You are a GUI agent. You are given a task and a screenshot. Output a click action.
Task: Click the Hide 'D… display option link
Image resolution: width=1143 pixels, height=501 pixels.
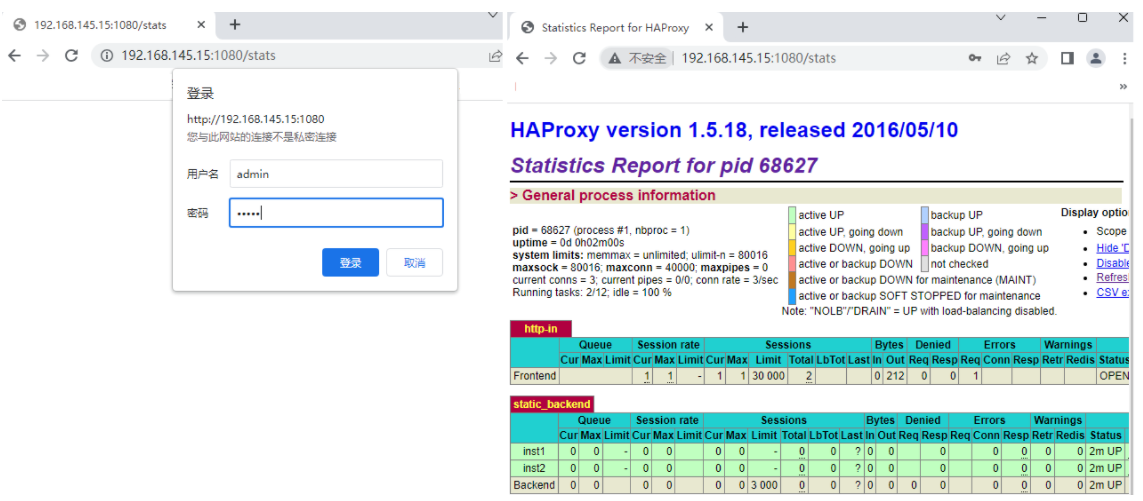[x=1112, y=247]
